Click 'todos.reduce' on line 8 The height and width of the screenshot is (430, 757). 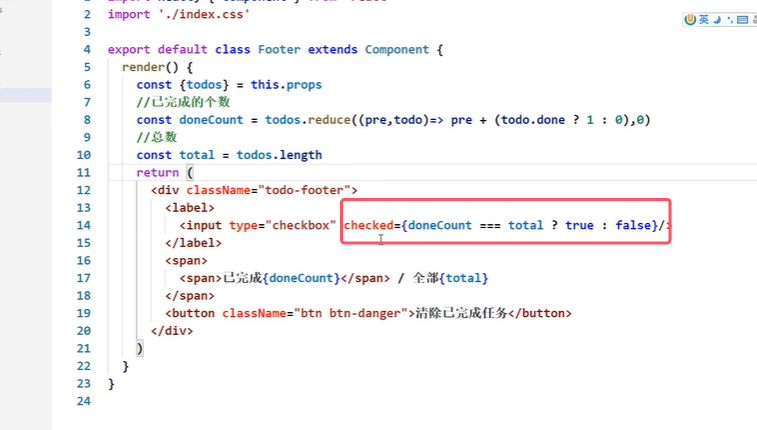point(308,120)
